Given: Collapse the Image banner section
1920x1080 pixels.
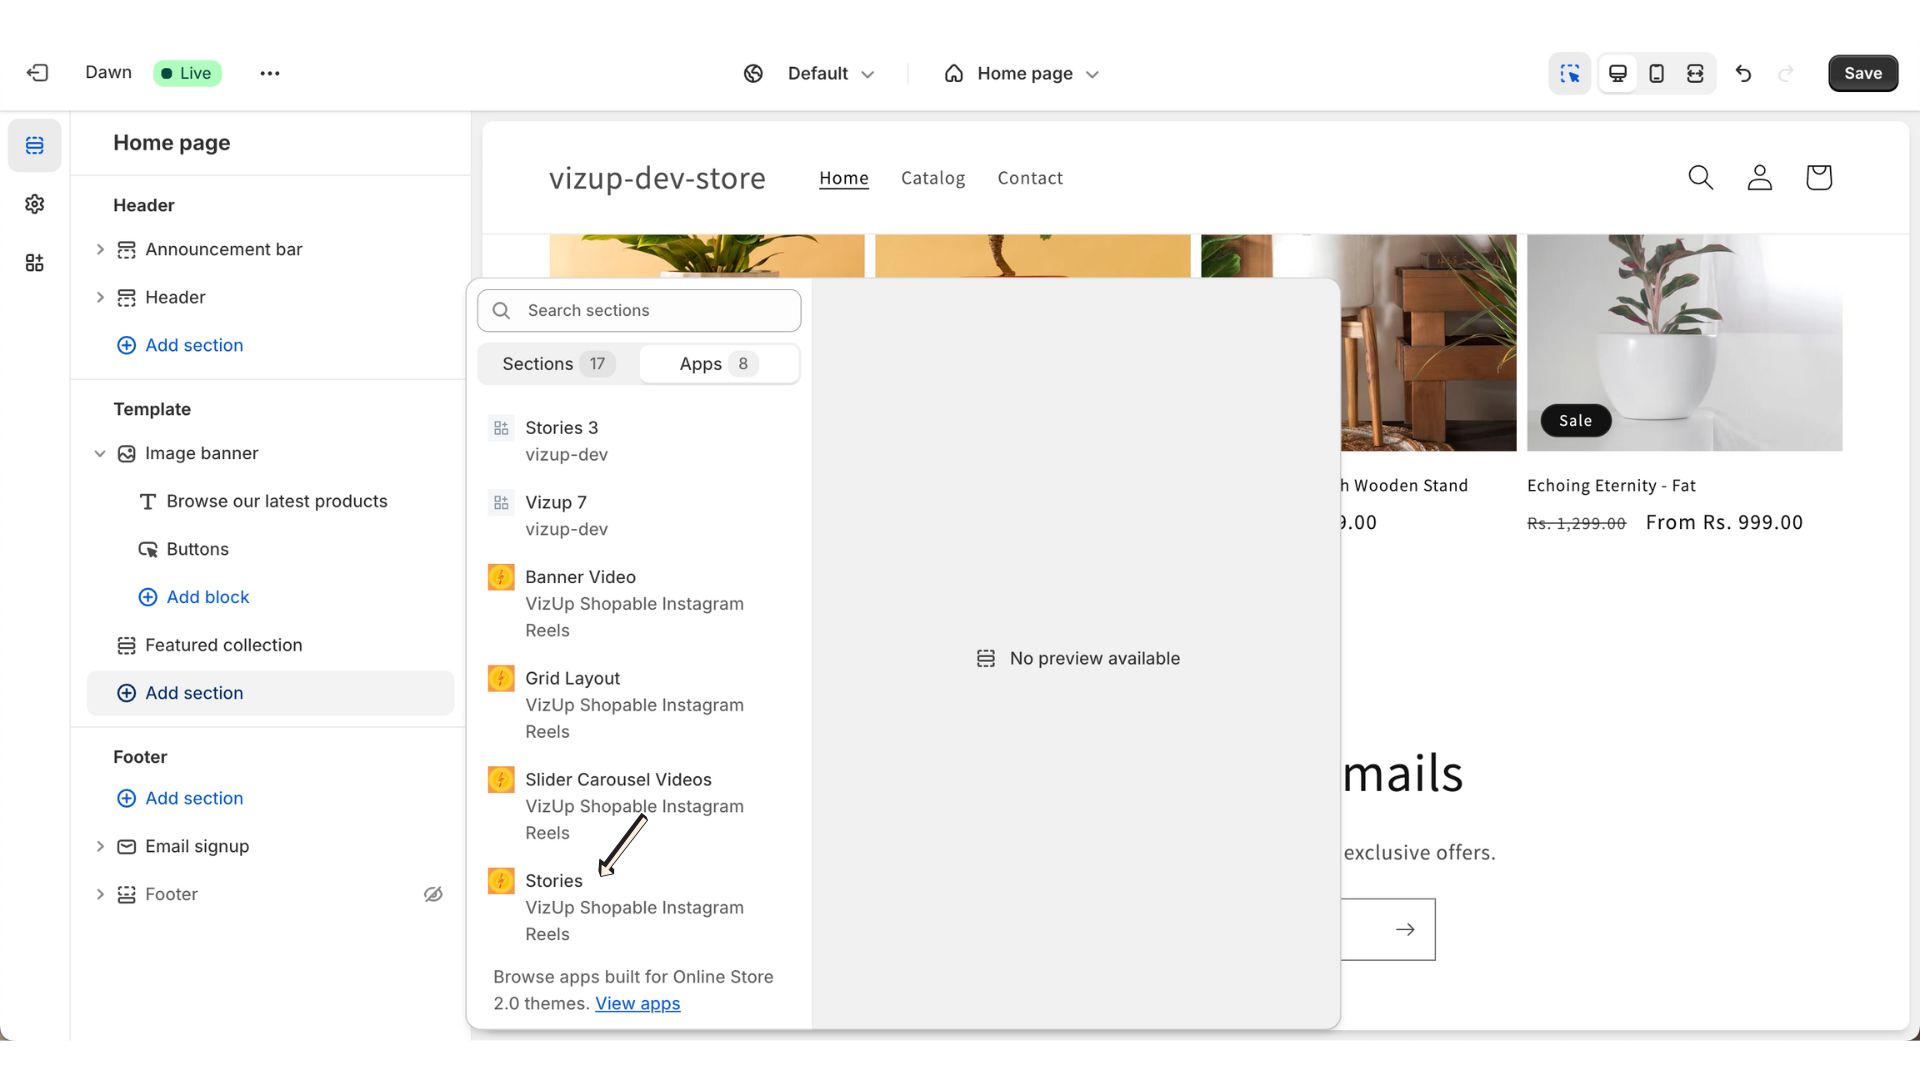Looking at the screenshot, I should click(x=100, y=453).
